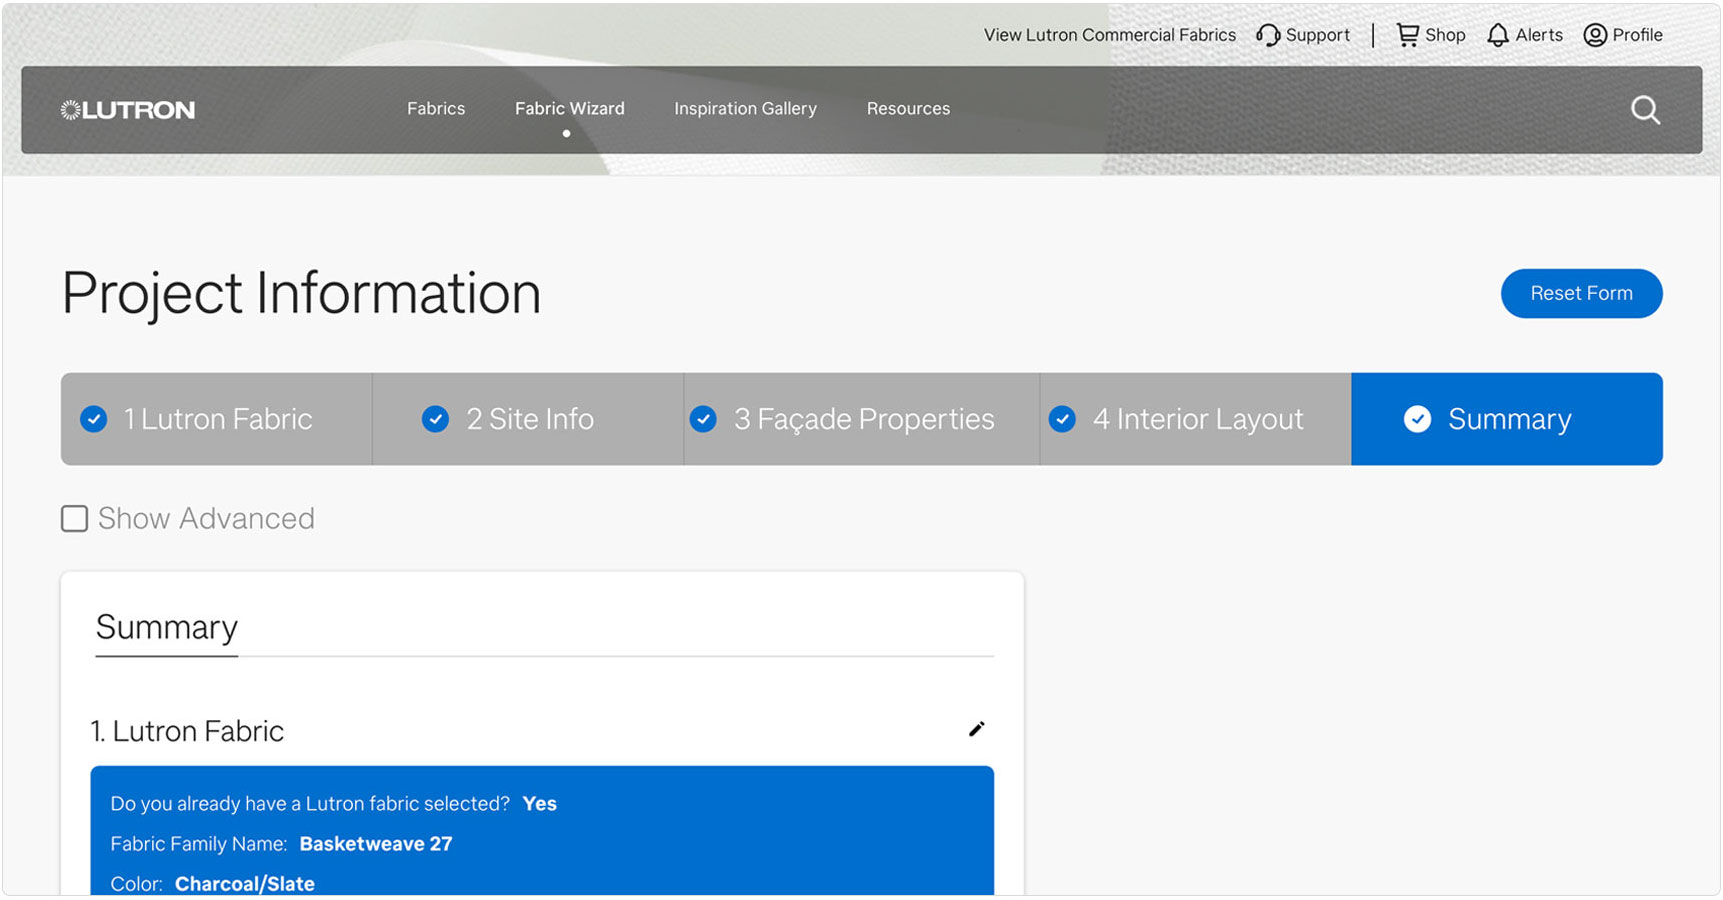Select the Summary step tab

point(1507,419)
